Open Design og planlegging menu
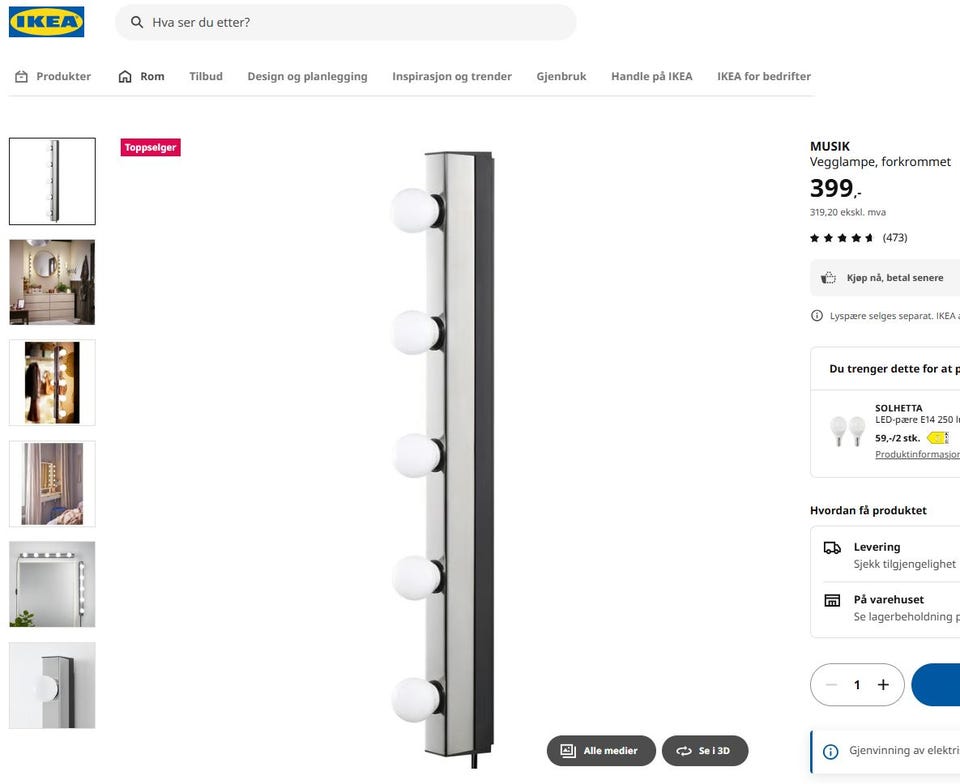The width and height of the screenshot is (960, 784). click(307, 77)
